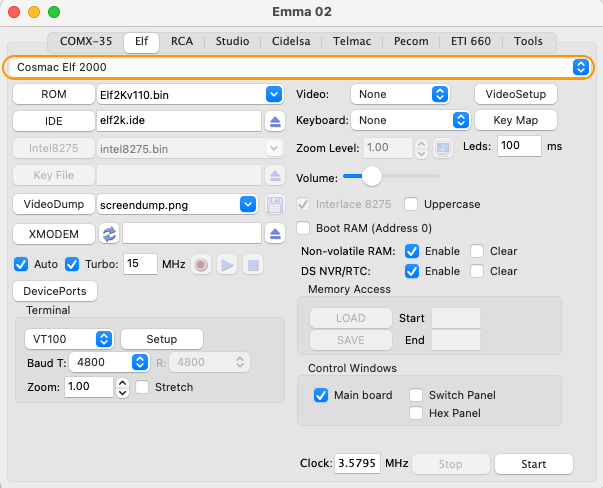Expand the ROM file Elf2Kv110.bin dropdown

click(x=274, y=94)
